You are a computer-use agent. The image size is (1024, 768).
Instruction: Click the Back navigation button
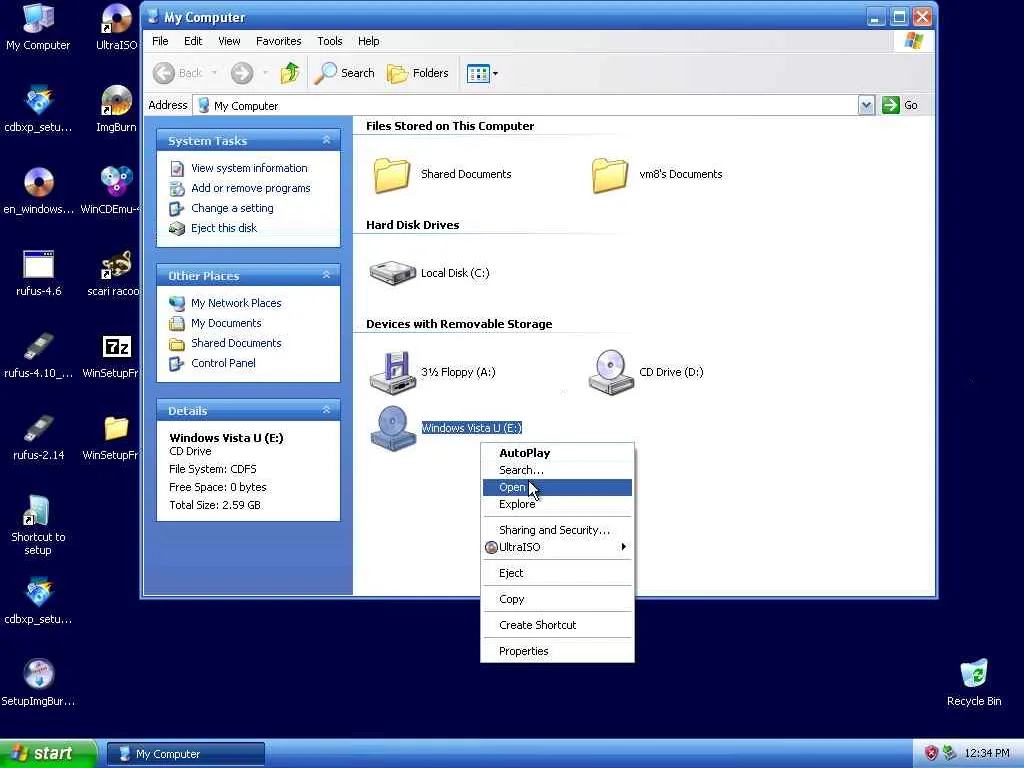178,73
